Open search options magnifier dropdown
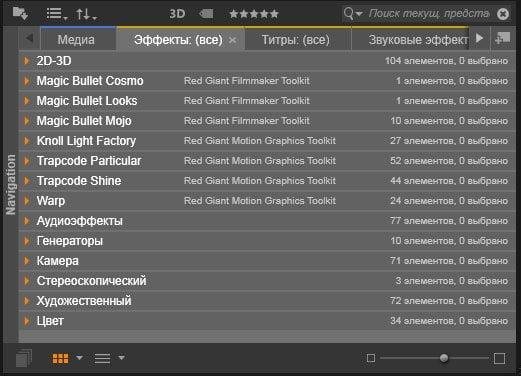This screenshot has width=521, height=376. point(353,14)
